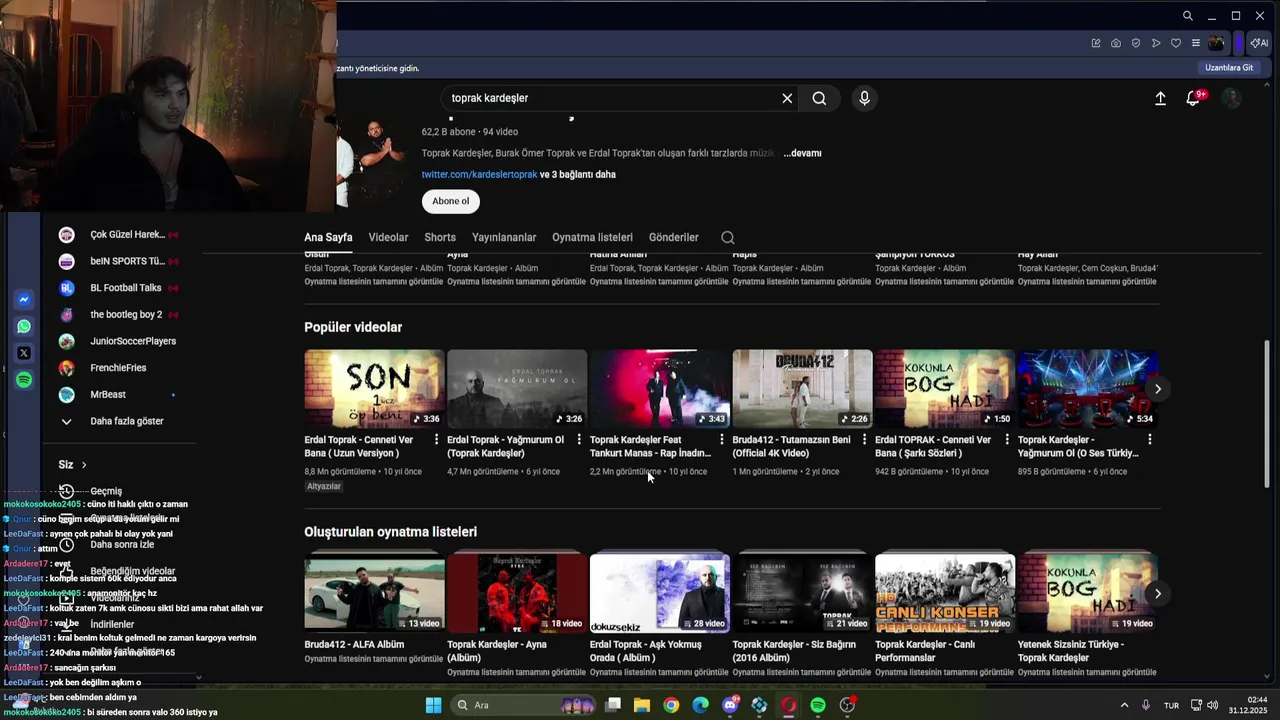Viewport: 1280px width, 720px height.
Task: Open the Oynatma listeleri tab
Action: 592,238
